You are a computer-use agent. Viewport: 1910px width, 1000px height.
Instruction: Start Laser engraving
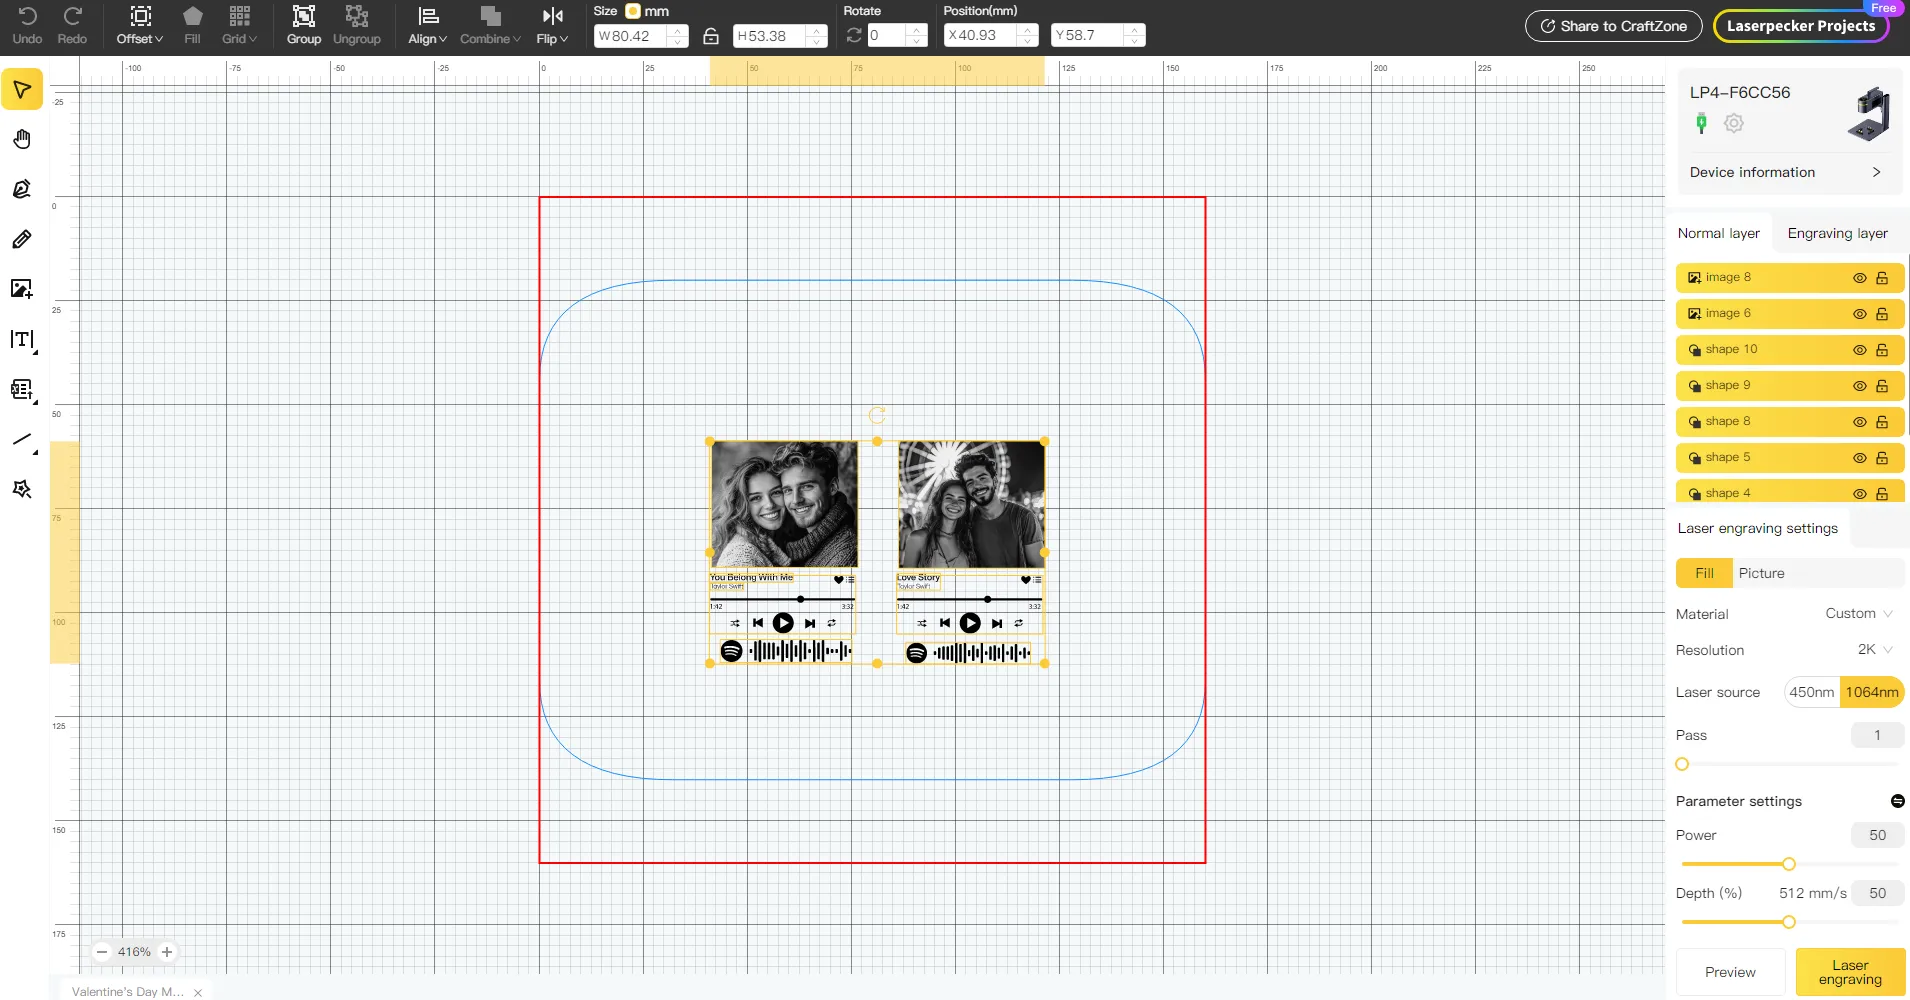[x=1850, y=972]
